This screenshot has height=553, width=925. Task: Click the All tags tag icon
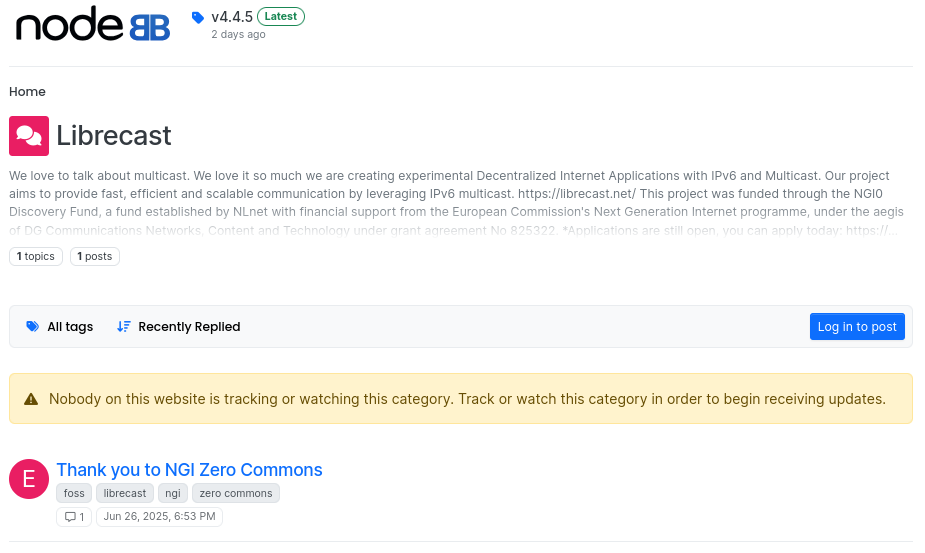tap(32, 326)
